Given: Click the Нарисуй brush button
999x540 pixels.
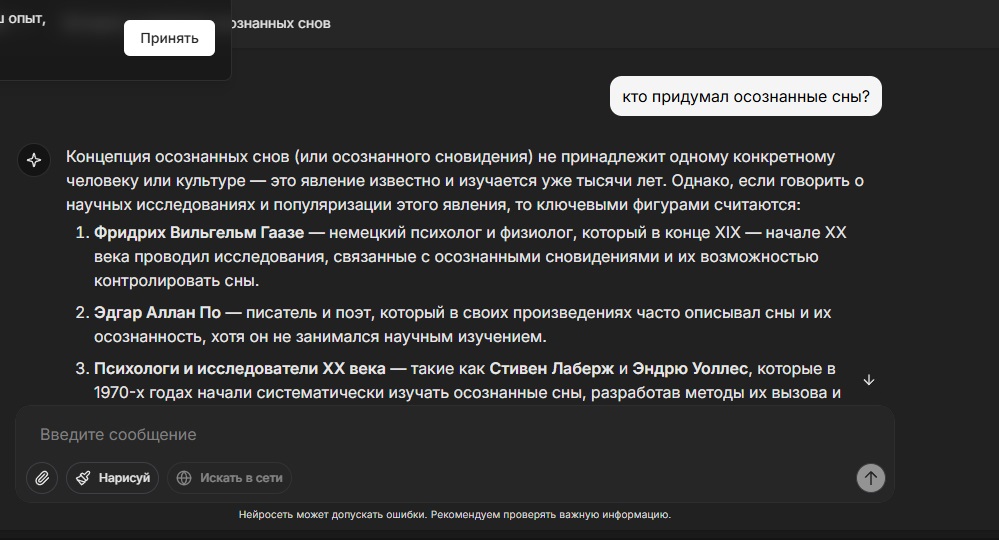Looking at the screenshot, I should 113,478.
